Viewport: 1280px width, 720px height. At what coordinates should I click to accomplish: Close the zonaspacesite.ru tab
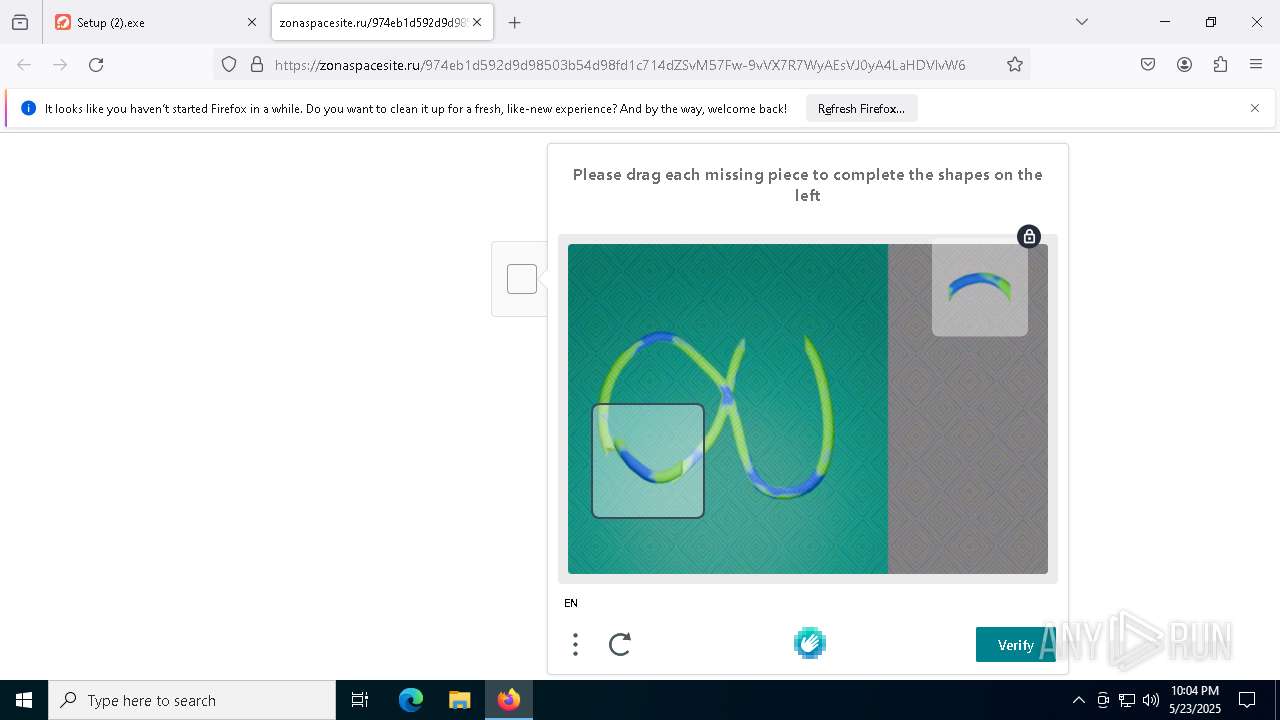pos(477,22)
